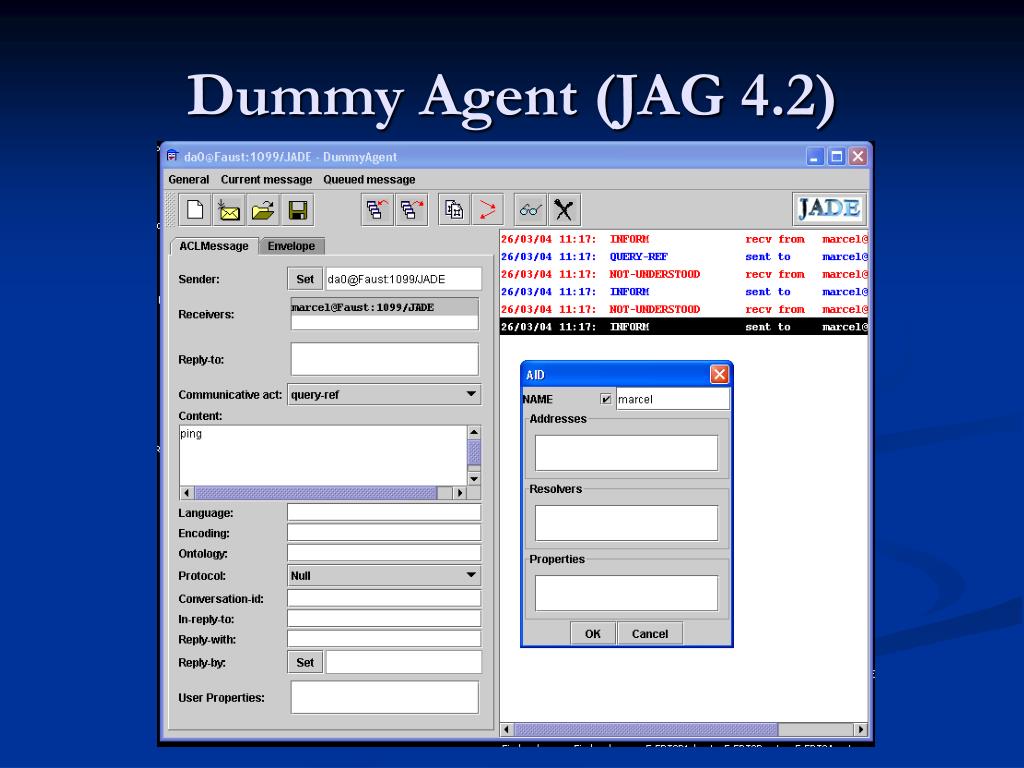Click the Content scroll down arrow
Screen dimensions: 1024x768
(x=474, y=479)
